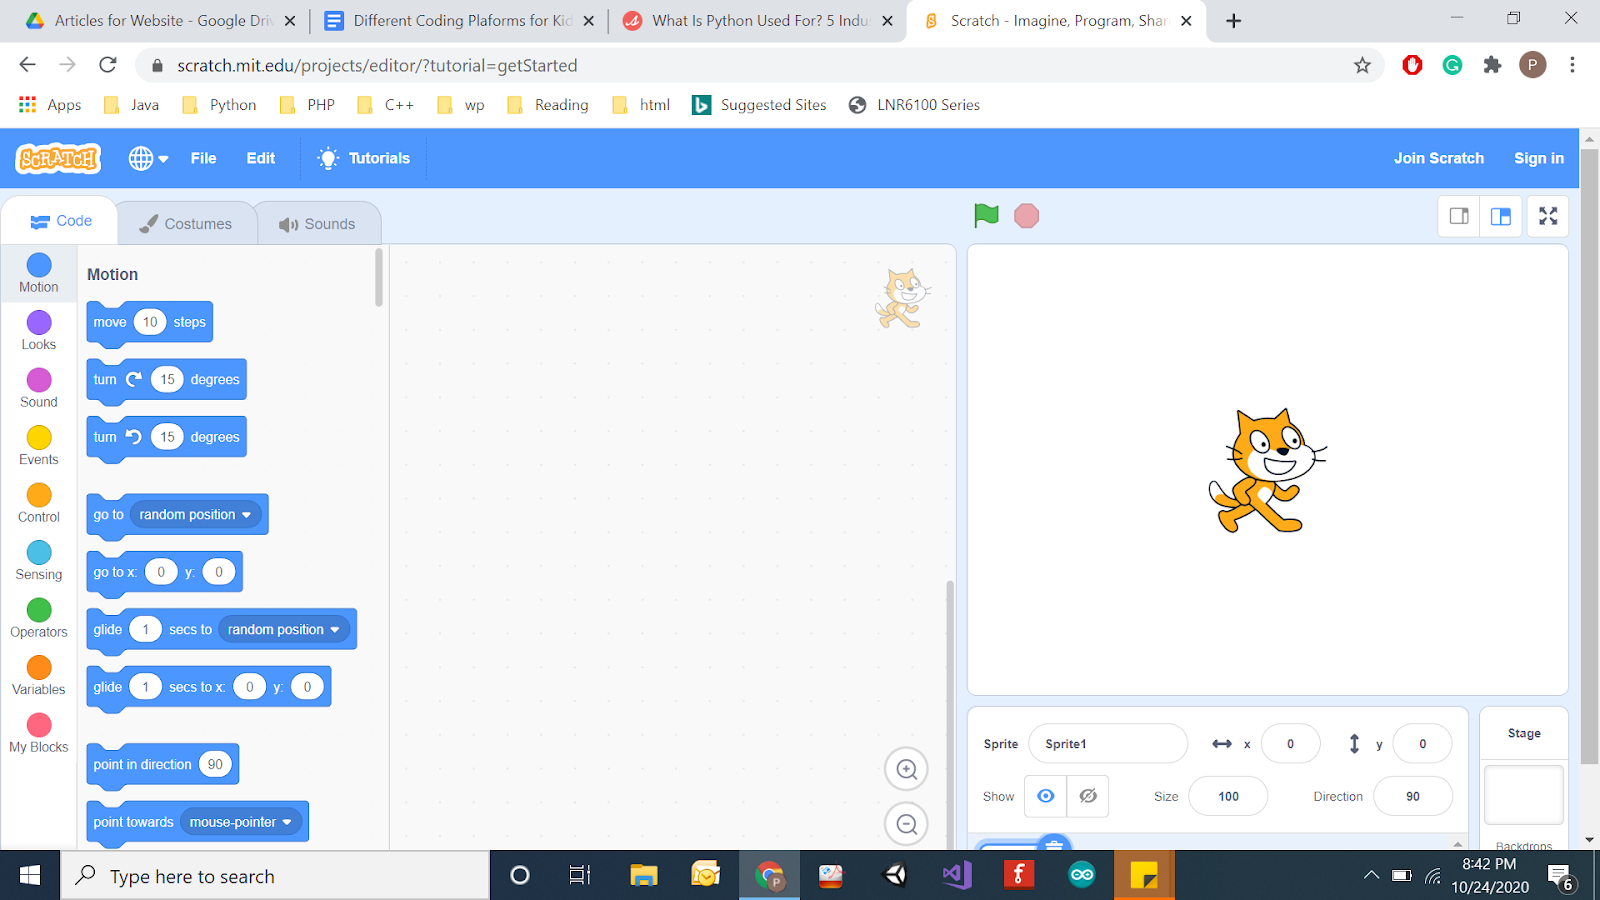Switch to the 'Different Coding Platforms' tab
The width and height of the screenshot is (1600, 900).
(x=459, y=21)
